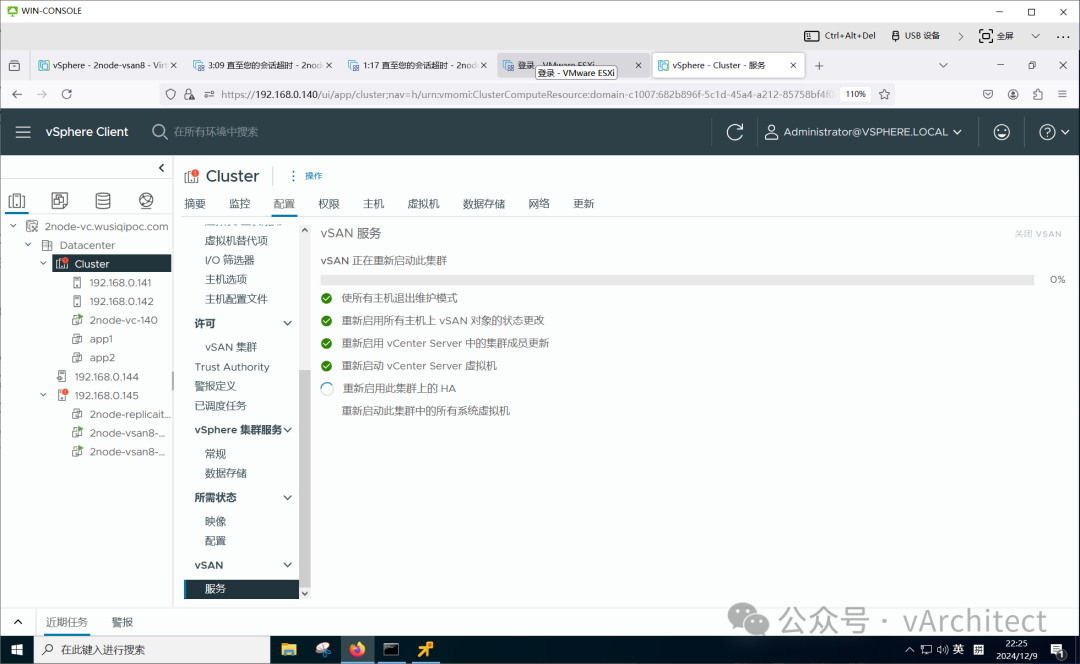
Task: Open the Cluster 操作 actions menu
Action: coord(307,176)
